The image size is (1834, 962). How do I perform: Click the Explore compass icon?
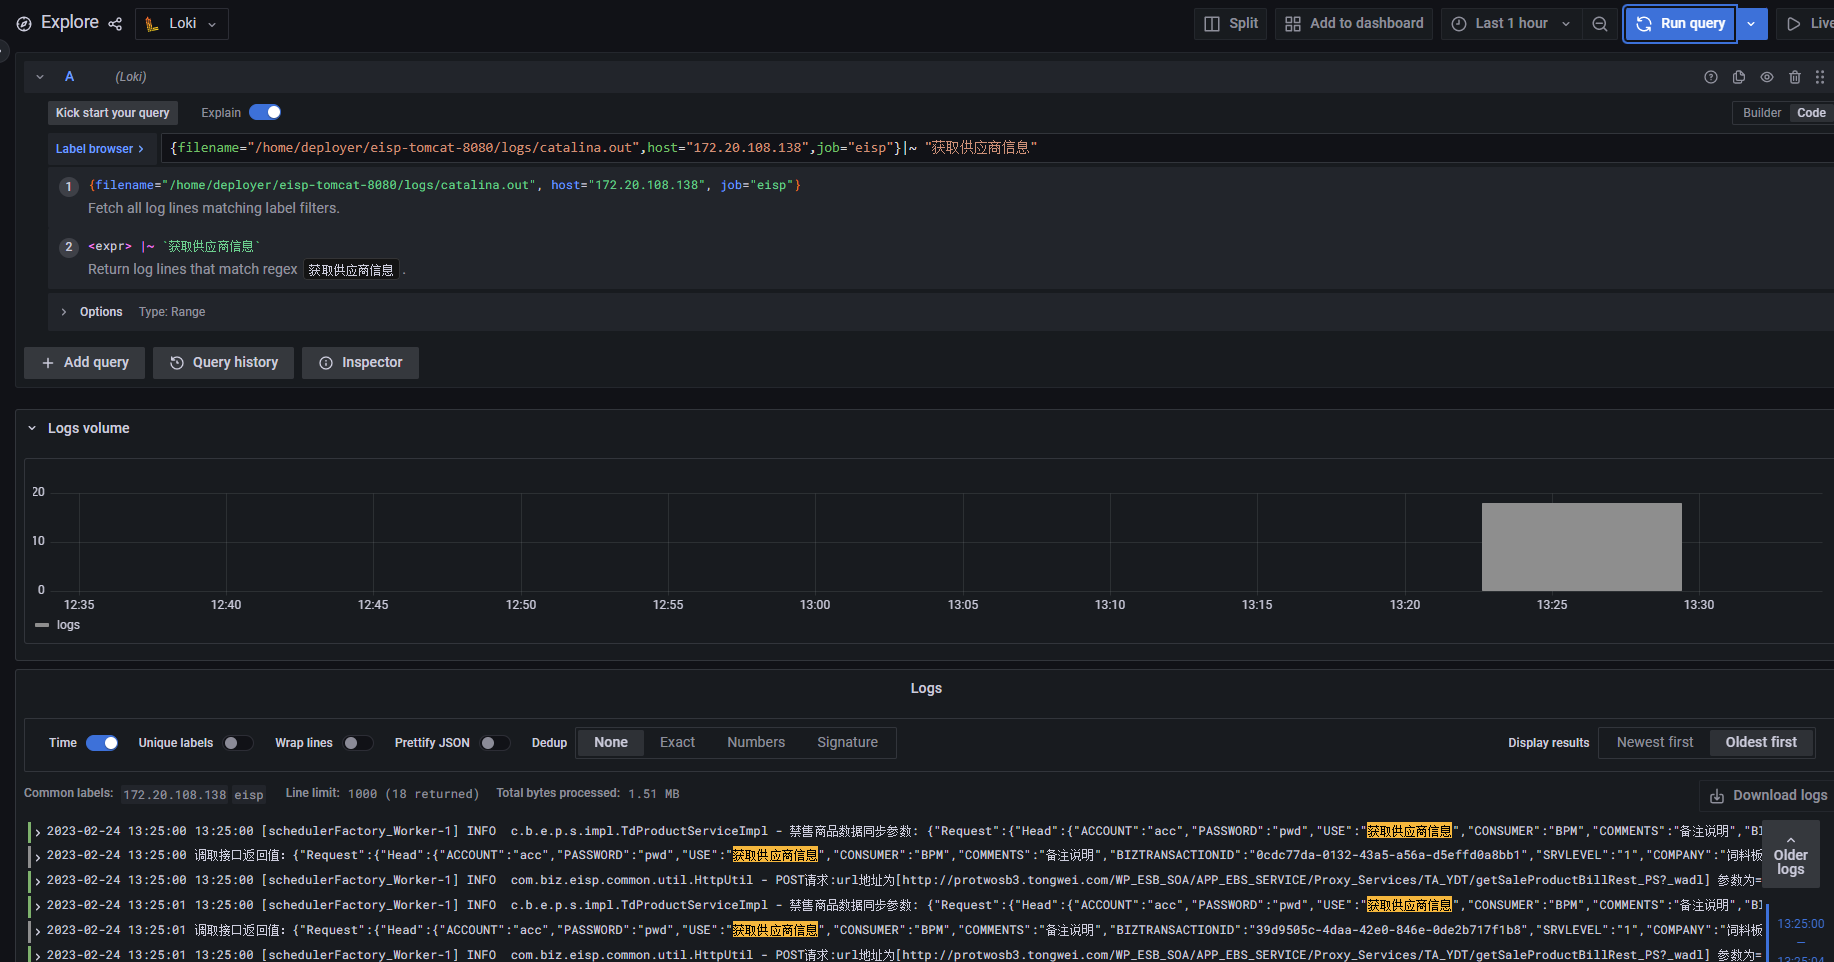point(24,24)
